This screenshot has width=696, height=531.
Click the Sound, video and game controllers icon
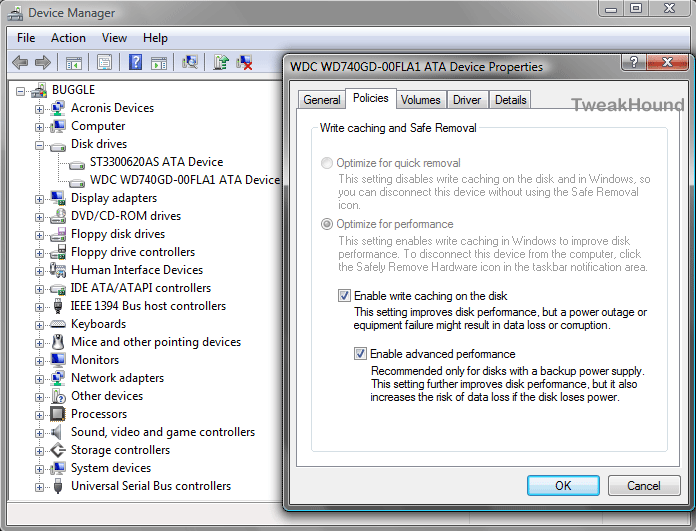click(56, 432)
